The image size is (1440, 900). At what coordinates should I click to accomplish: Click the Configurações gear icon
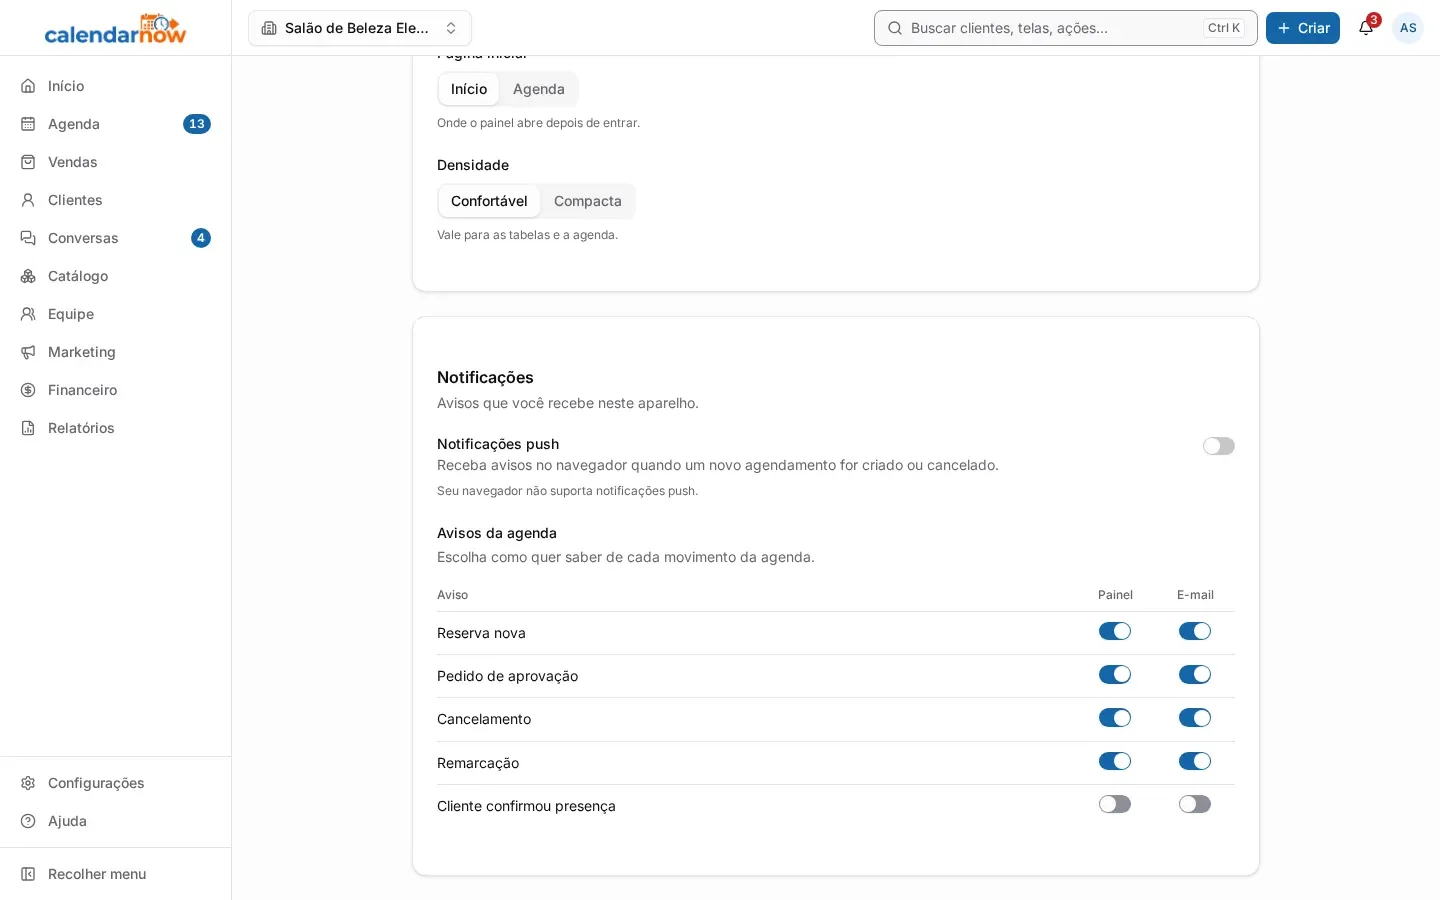click(28, 783)
